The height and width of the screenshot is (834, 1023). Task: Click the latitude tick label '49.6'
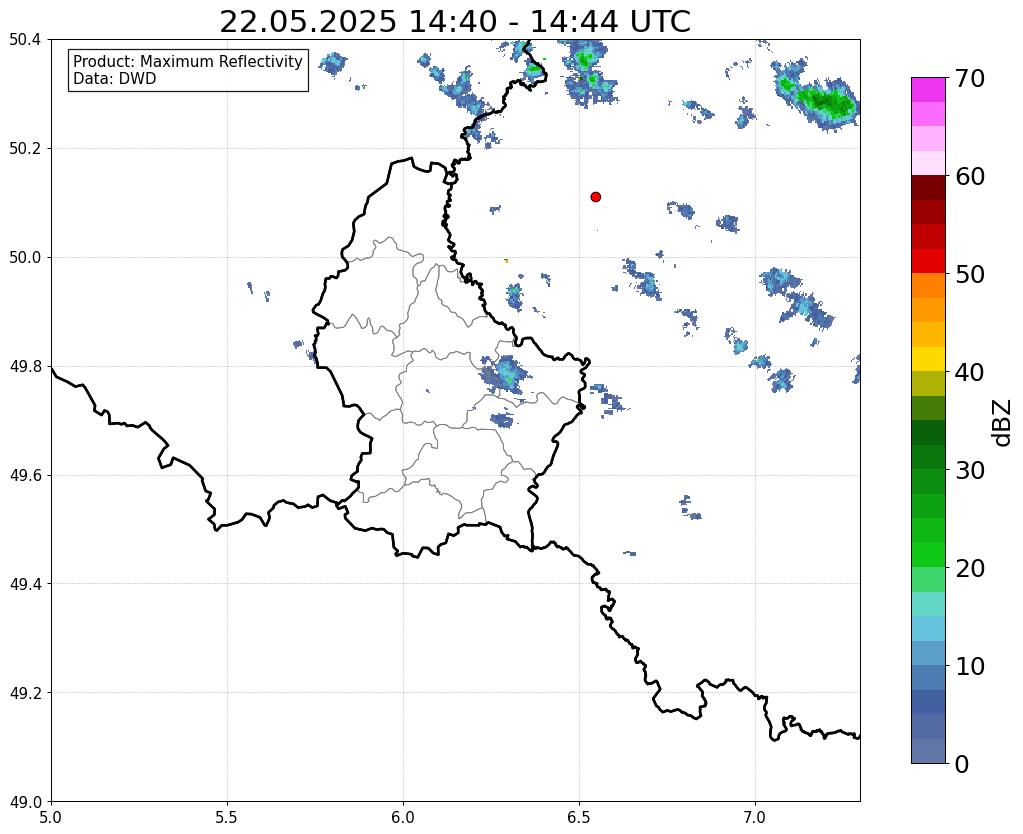pyautogui.click(x=25, y=476)
